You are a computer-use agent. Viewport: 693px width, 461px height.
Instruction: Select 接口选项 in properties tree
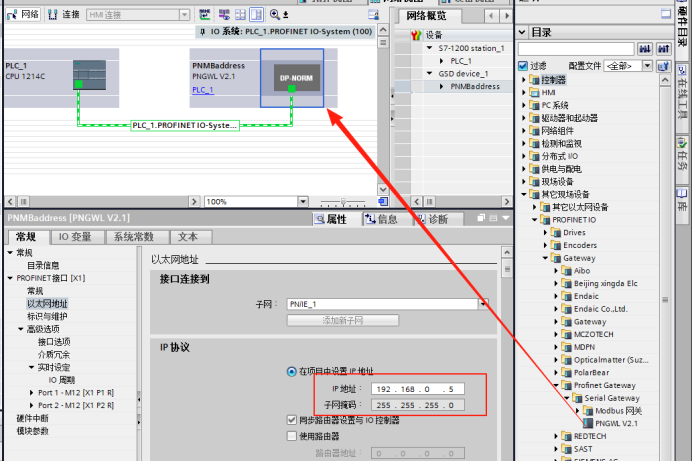pos(54,342)
